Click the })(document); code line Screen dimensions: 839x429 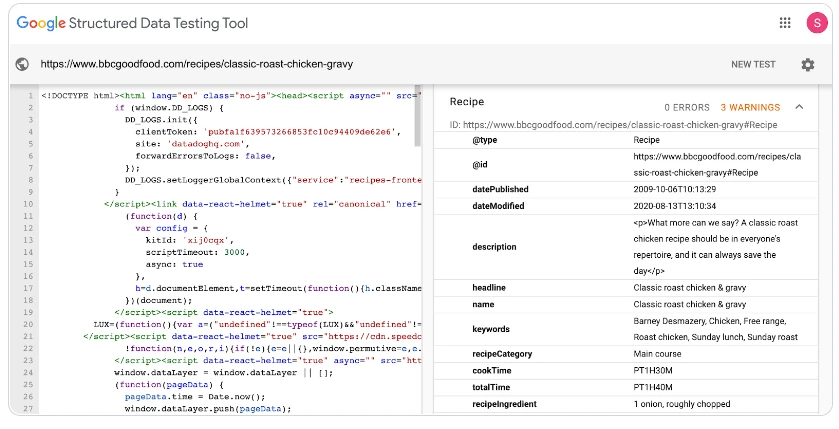pos(158,300)
